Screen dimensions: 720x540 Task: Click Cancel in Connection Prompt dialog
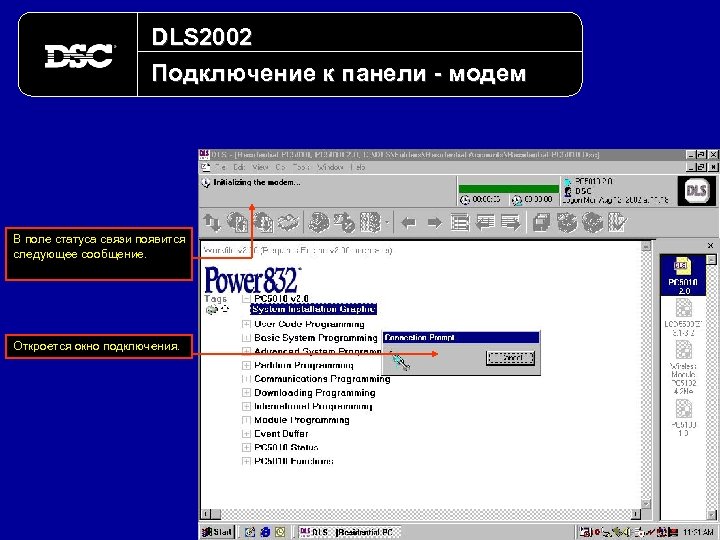click(510, 358)
